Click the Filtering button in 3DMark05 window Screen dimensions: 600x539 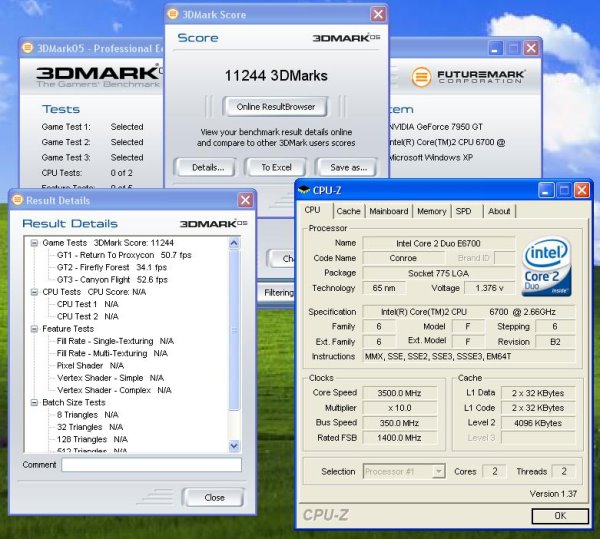click(278, 293)
